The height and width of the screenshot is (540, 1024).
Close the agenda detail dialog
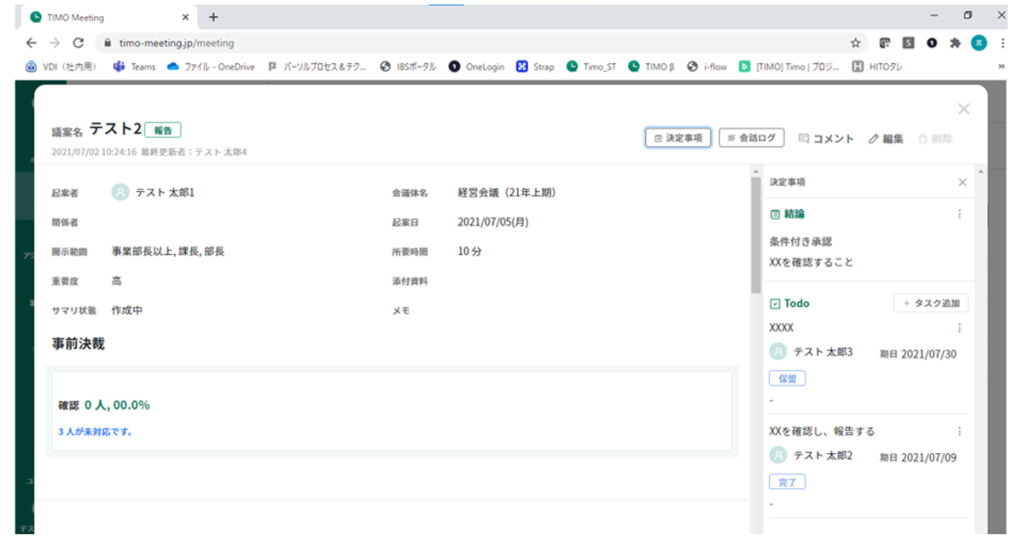point(964,109)
